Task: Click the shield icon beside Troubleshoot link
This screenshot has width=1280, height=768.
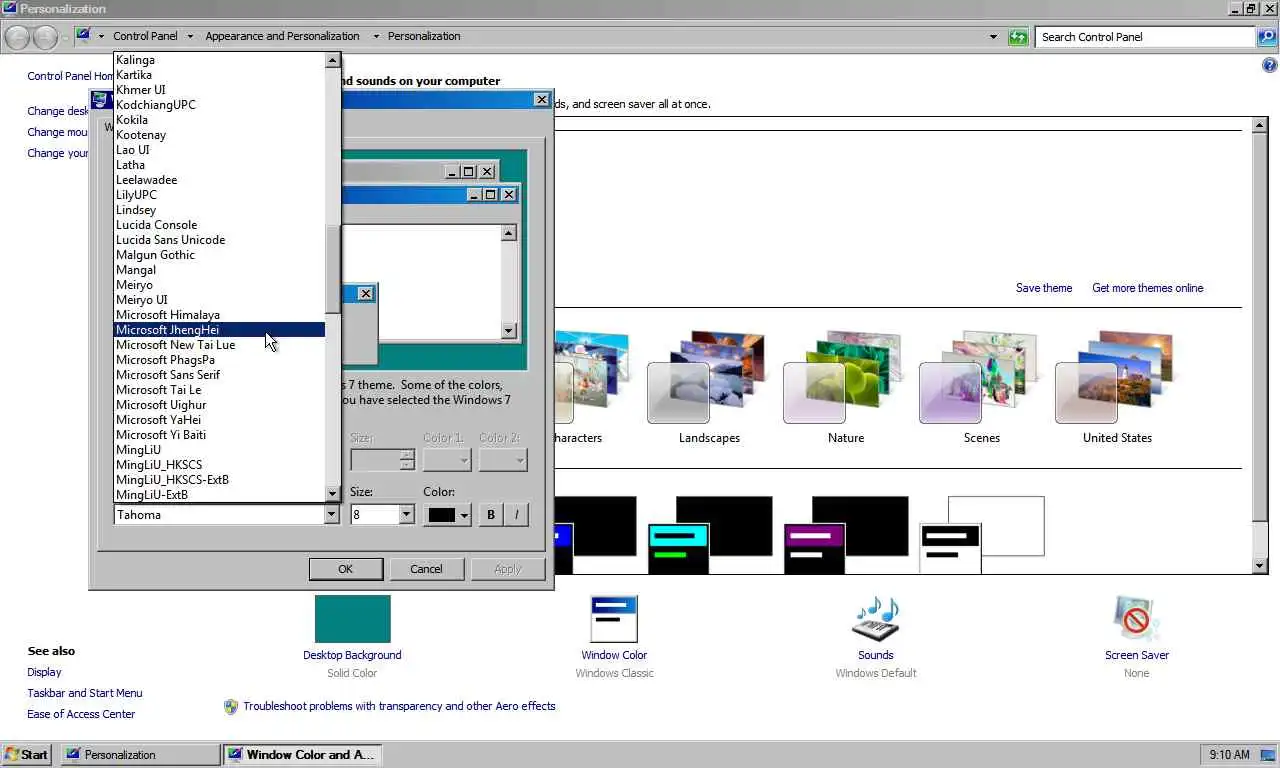Action: (231, 706)
